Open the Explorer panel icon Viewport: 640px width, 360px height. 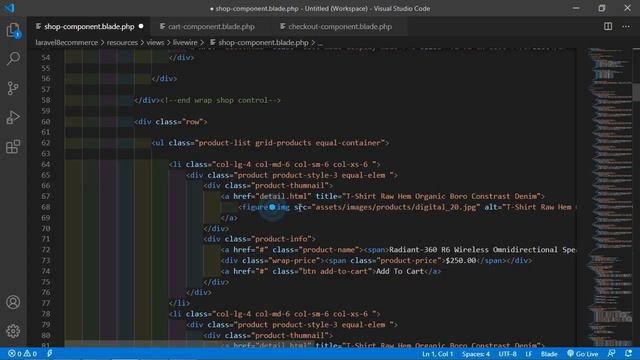click(13, 30)
